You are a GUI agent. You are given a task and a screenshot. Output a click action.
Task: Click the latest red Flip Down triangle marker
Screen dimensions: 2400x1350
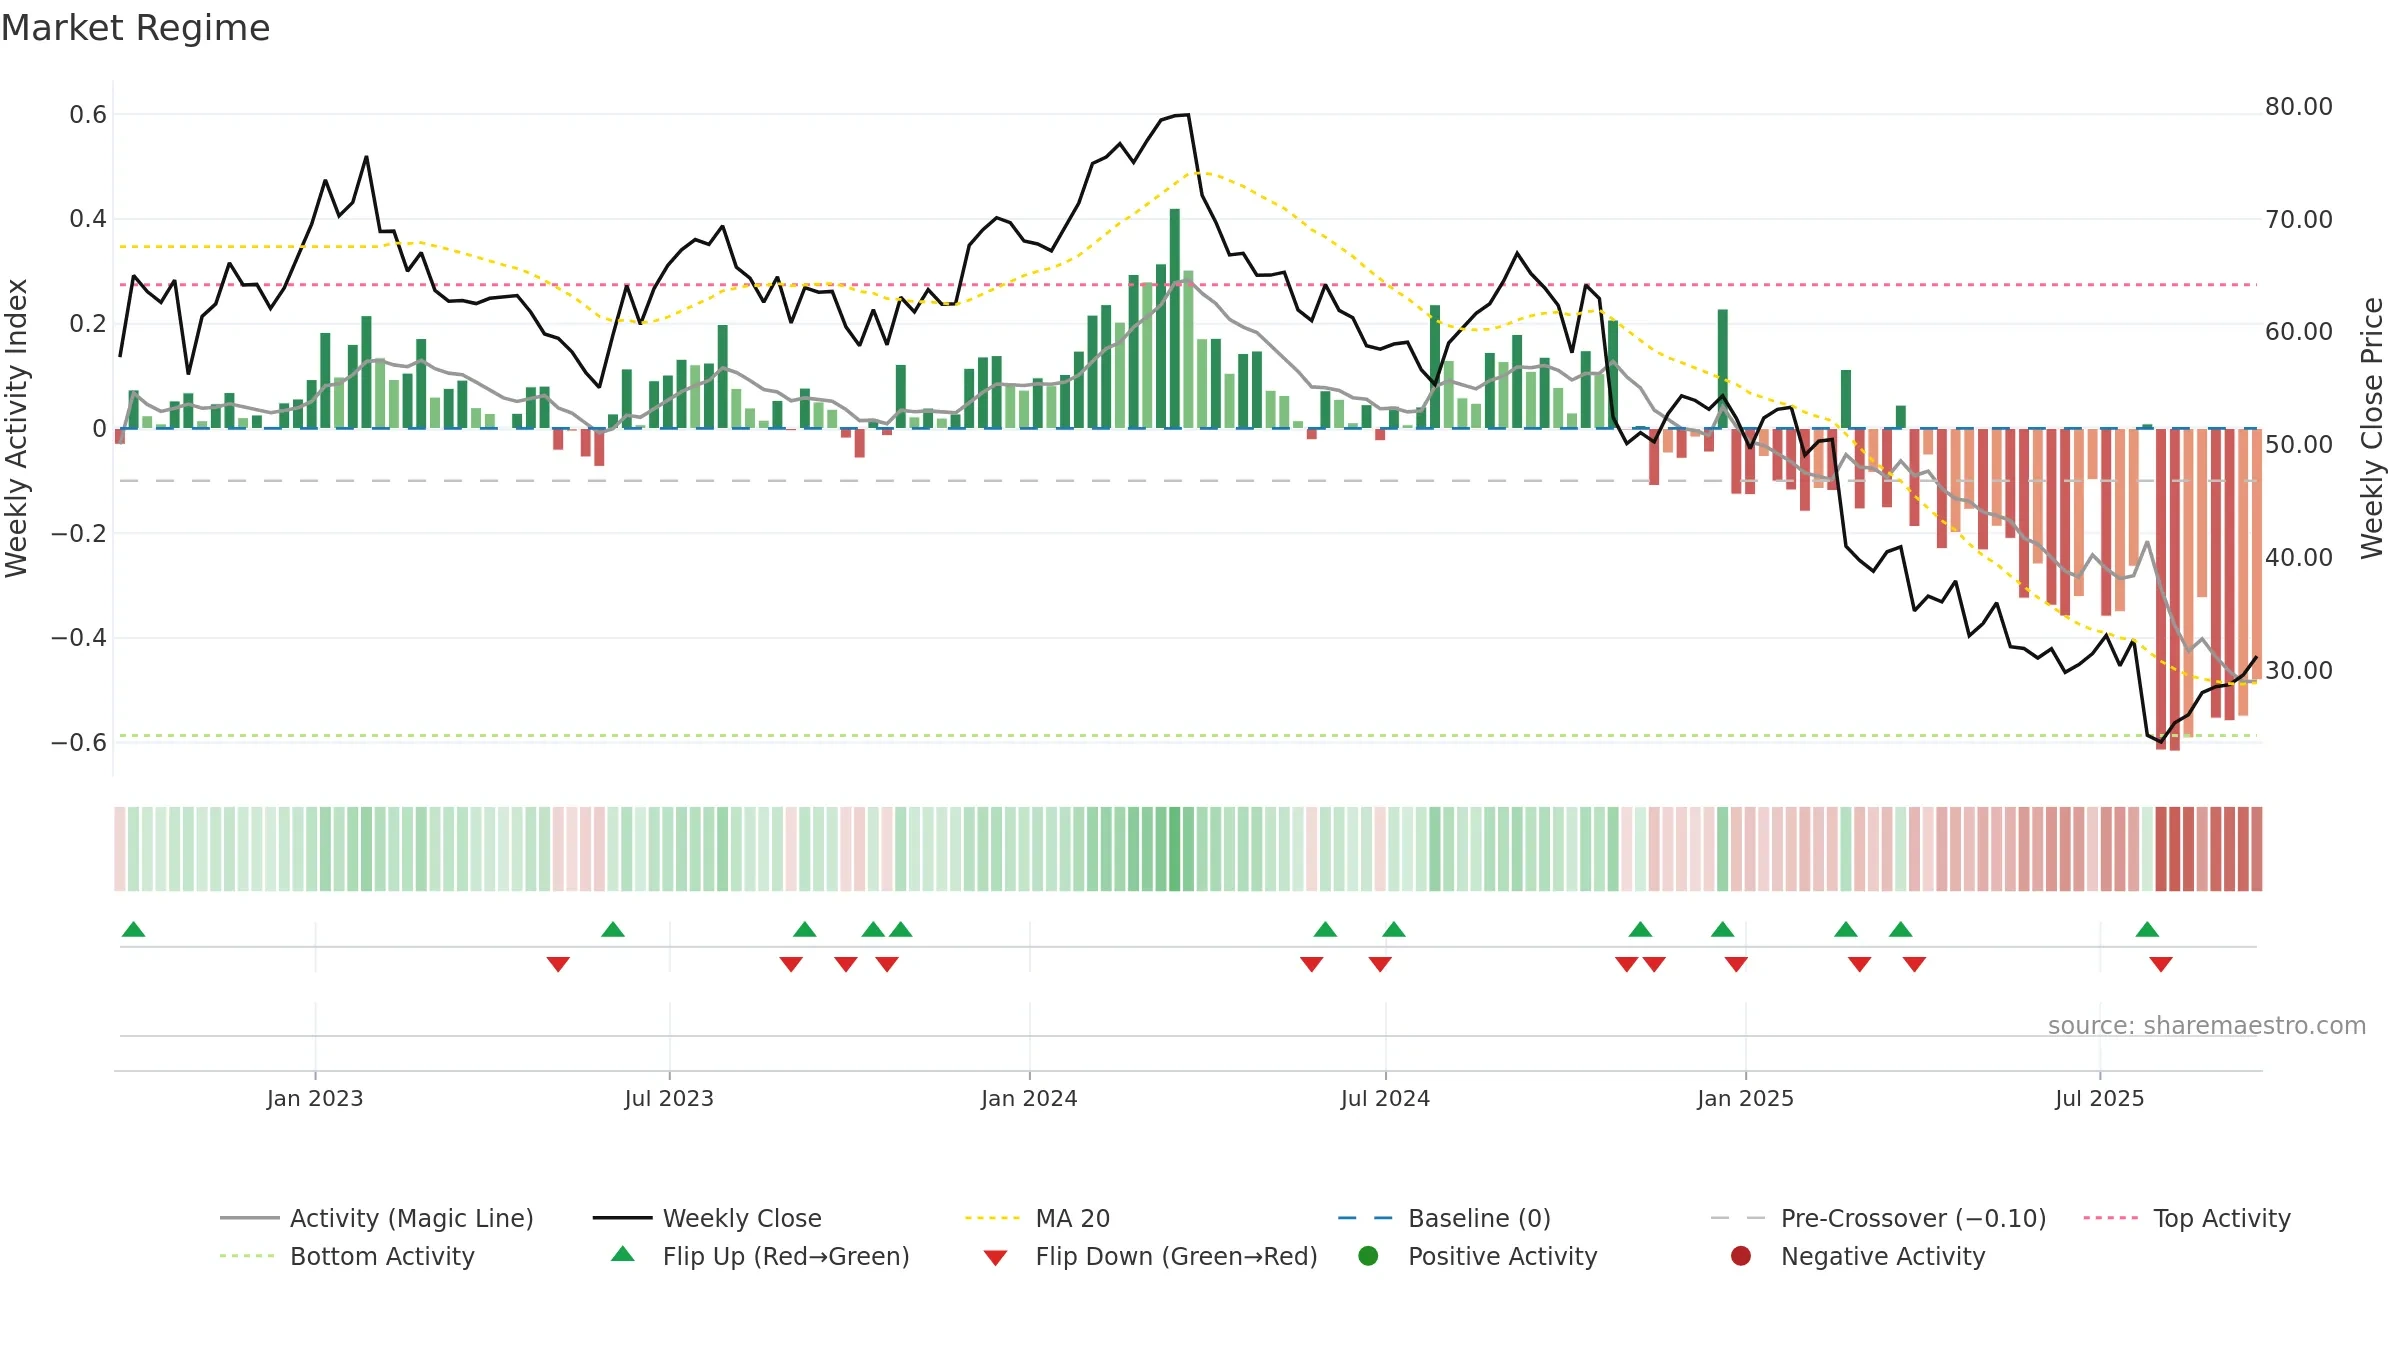pos(2161,964)
